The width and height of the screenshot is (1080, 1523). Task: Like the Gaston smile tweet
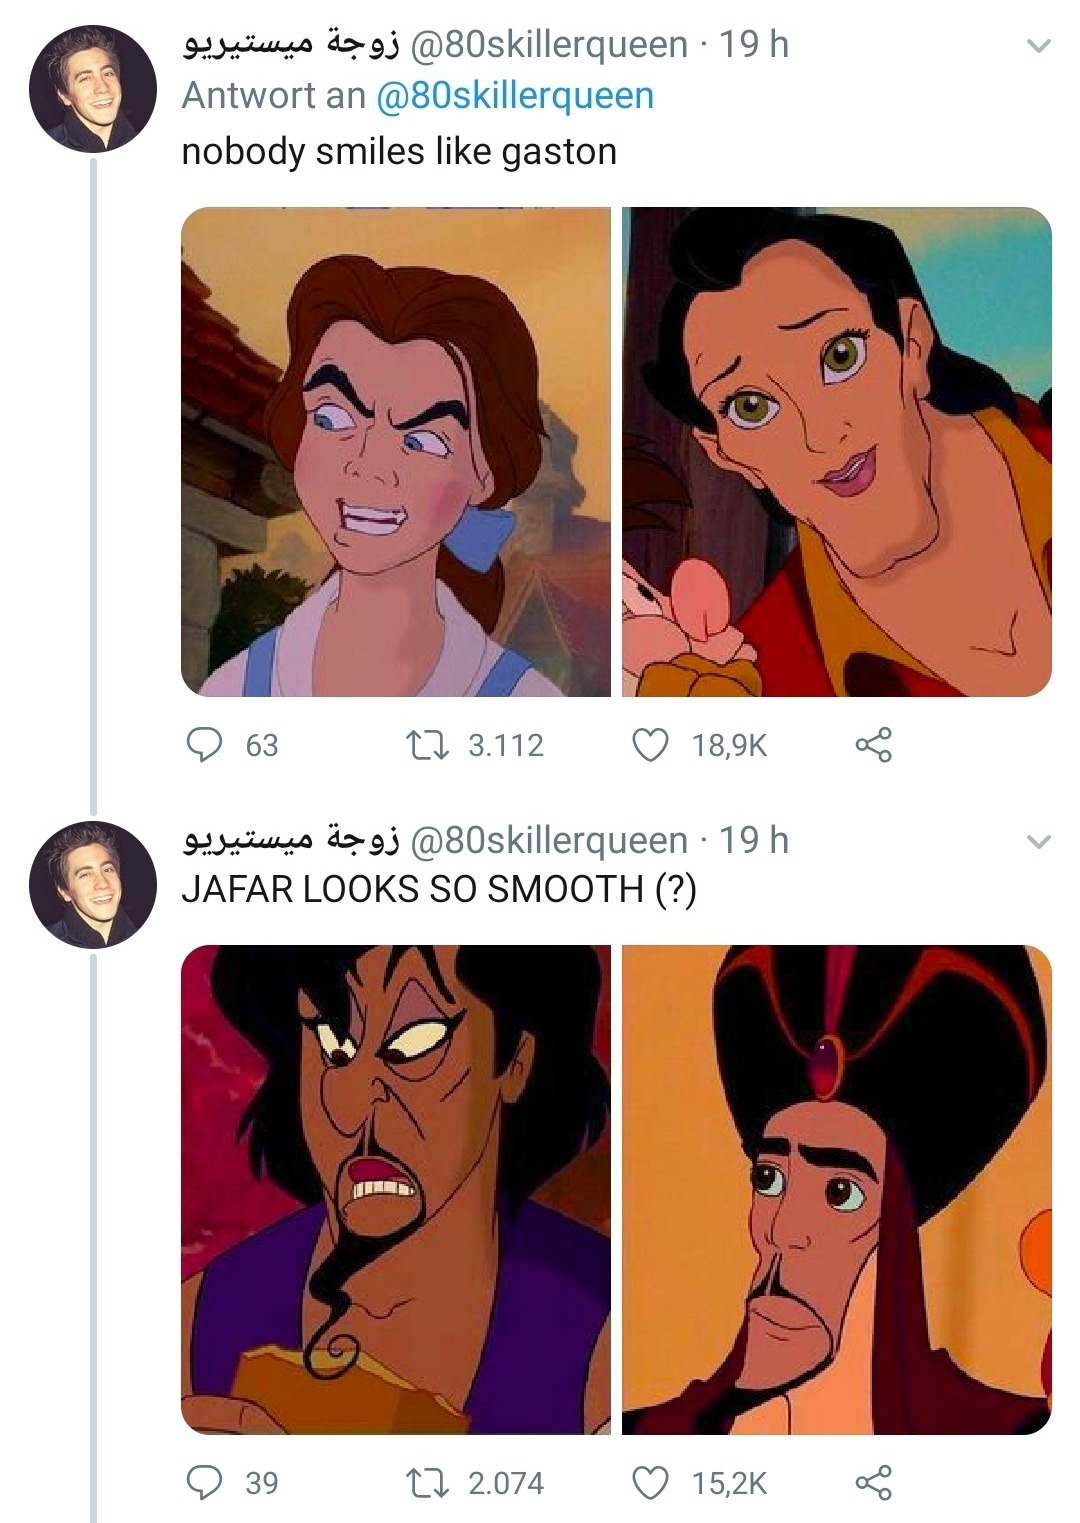pos(651,745)
